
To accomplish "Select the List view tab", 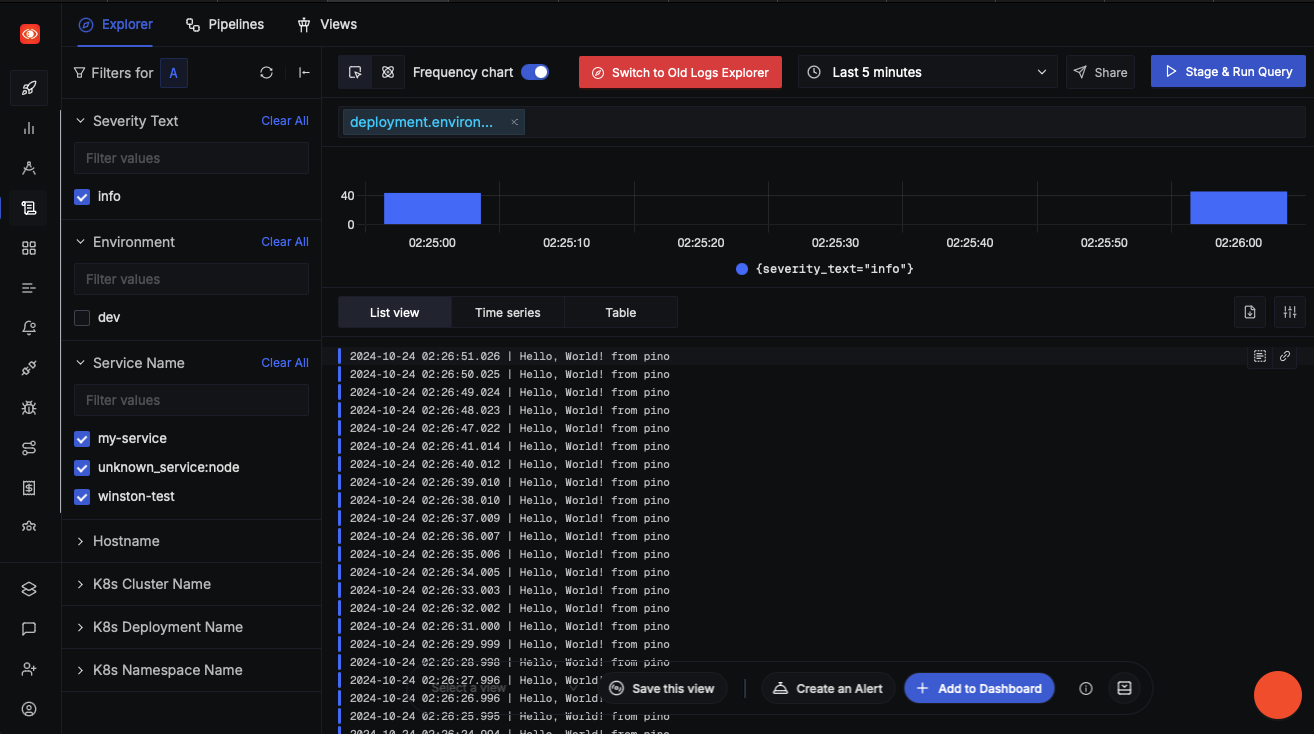I will [x=395, y=312].
